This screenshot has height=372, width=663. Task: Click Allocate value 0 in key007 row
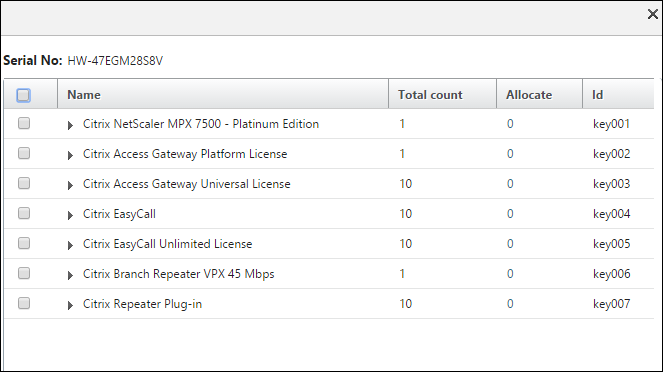(510, 304)
